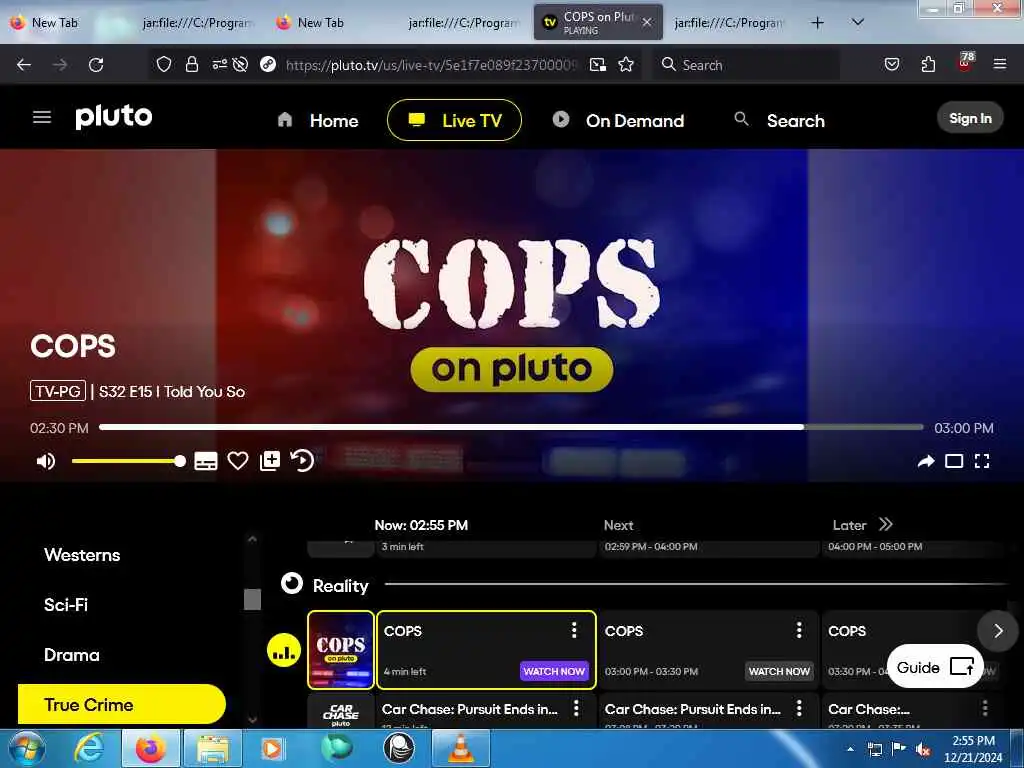The width and height of the screenshot is (1024, 768).
Task: Click the Pluto logo
Action: [114, 117]
